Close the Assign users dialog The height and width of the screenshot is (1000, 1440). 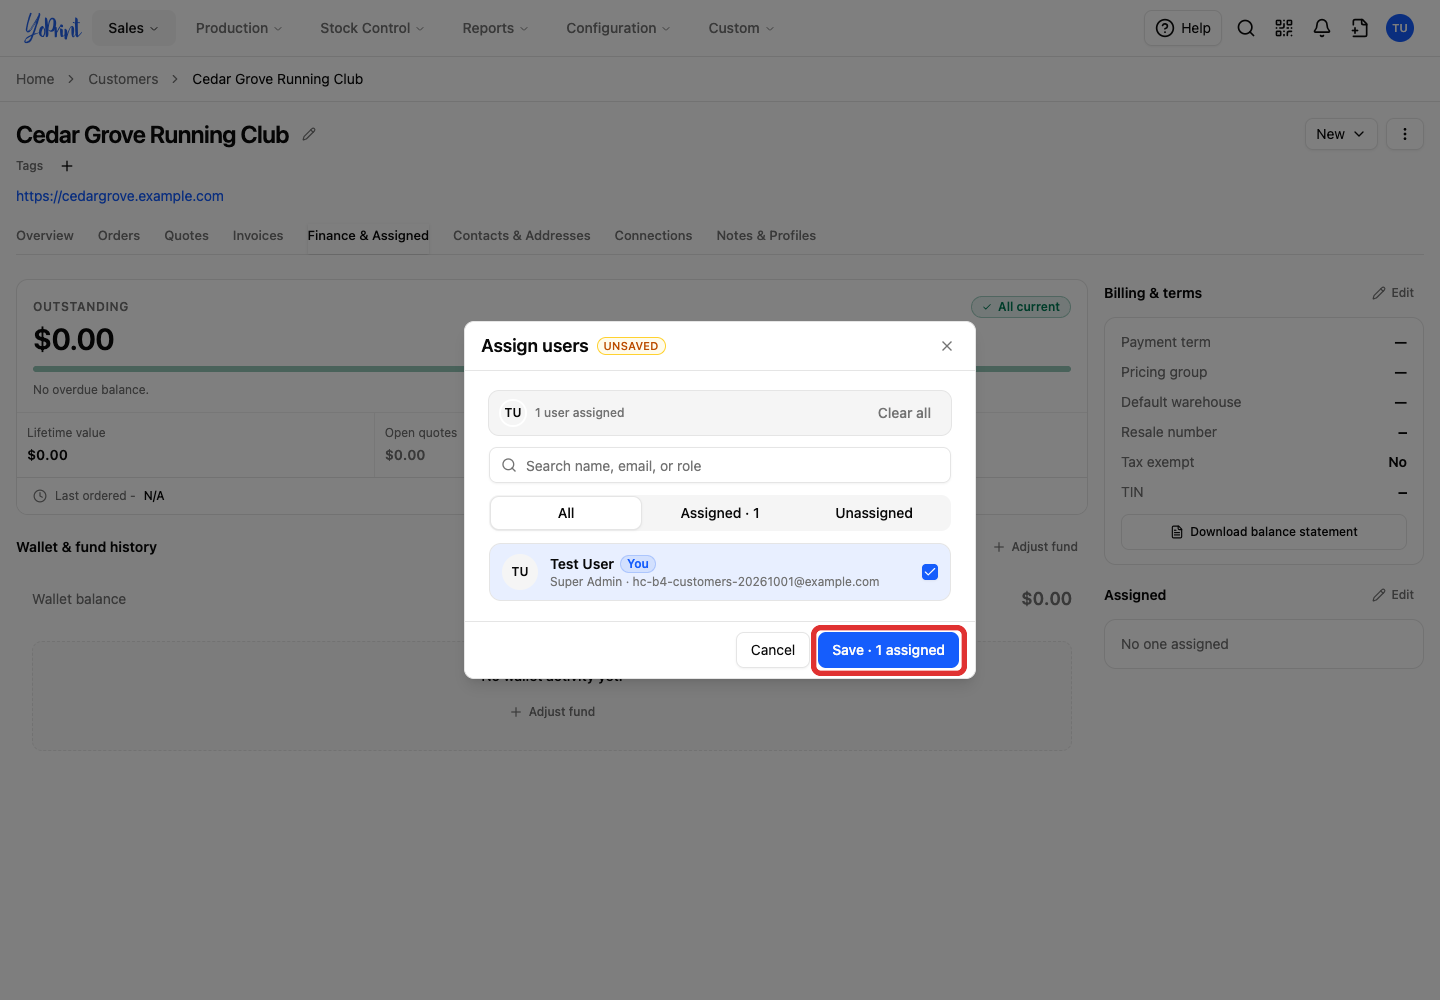coord(947,346)
